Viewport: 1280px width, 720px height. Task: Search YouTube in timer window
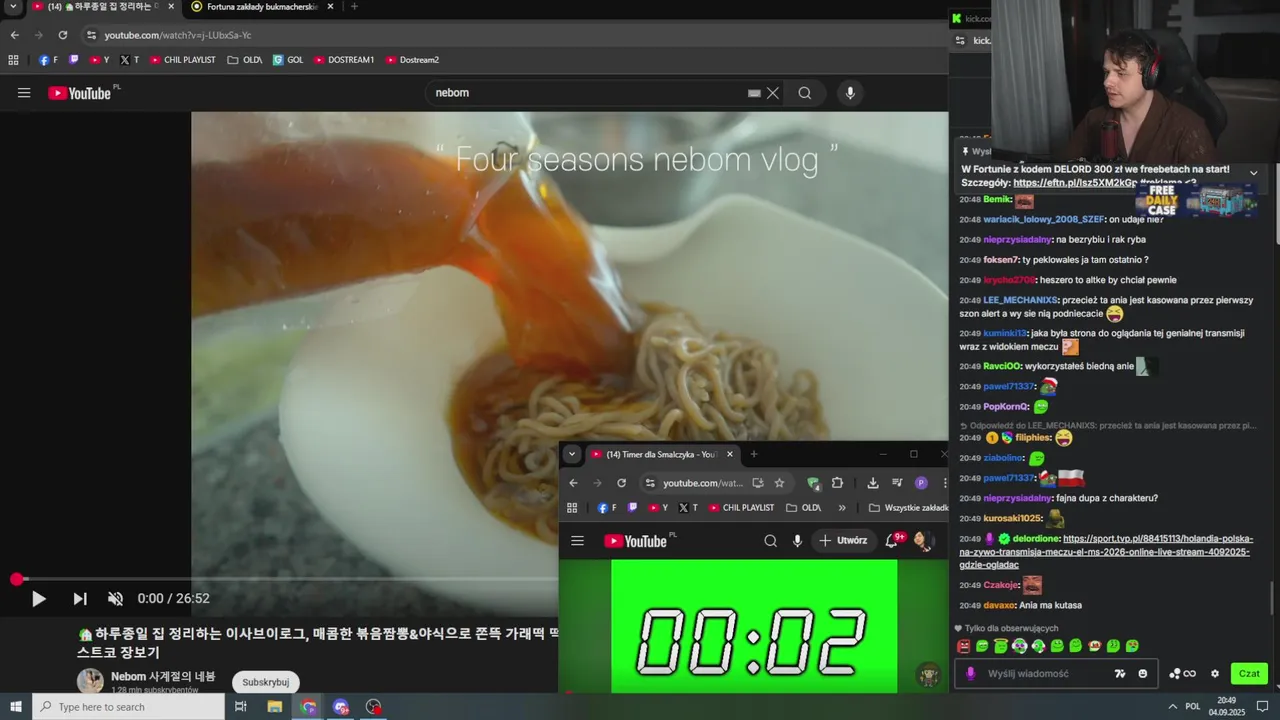[770, 541]
